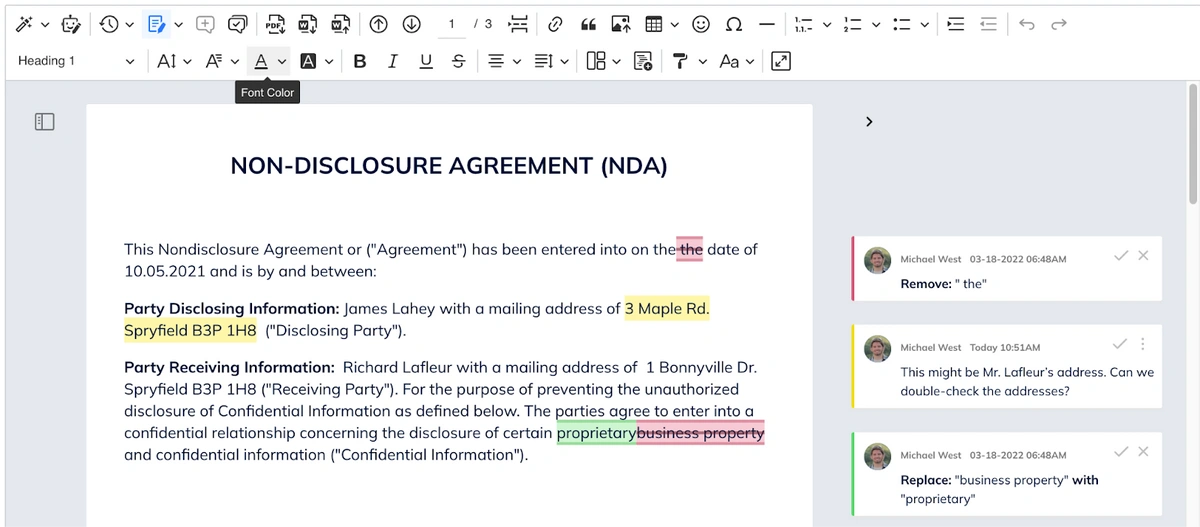Click the image upload icon
Screen dimensions: 1200x527
(x=621, y=24)
